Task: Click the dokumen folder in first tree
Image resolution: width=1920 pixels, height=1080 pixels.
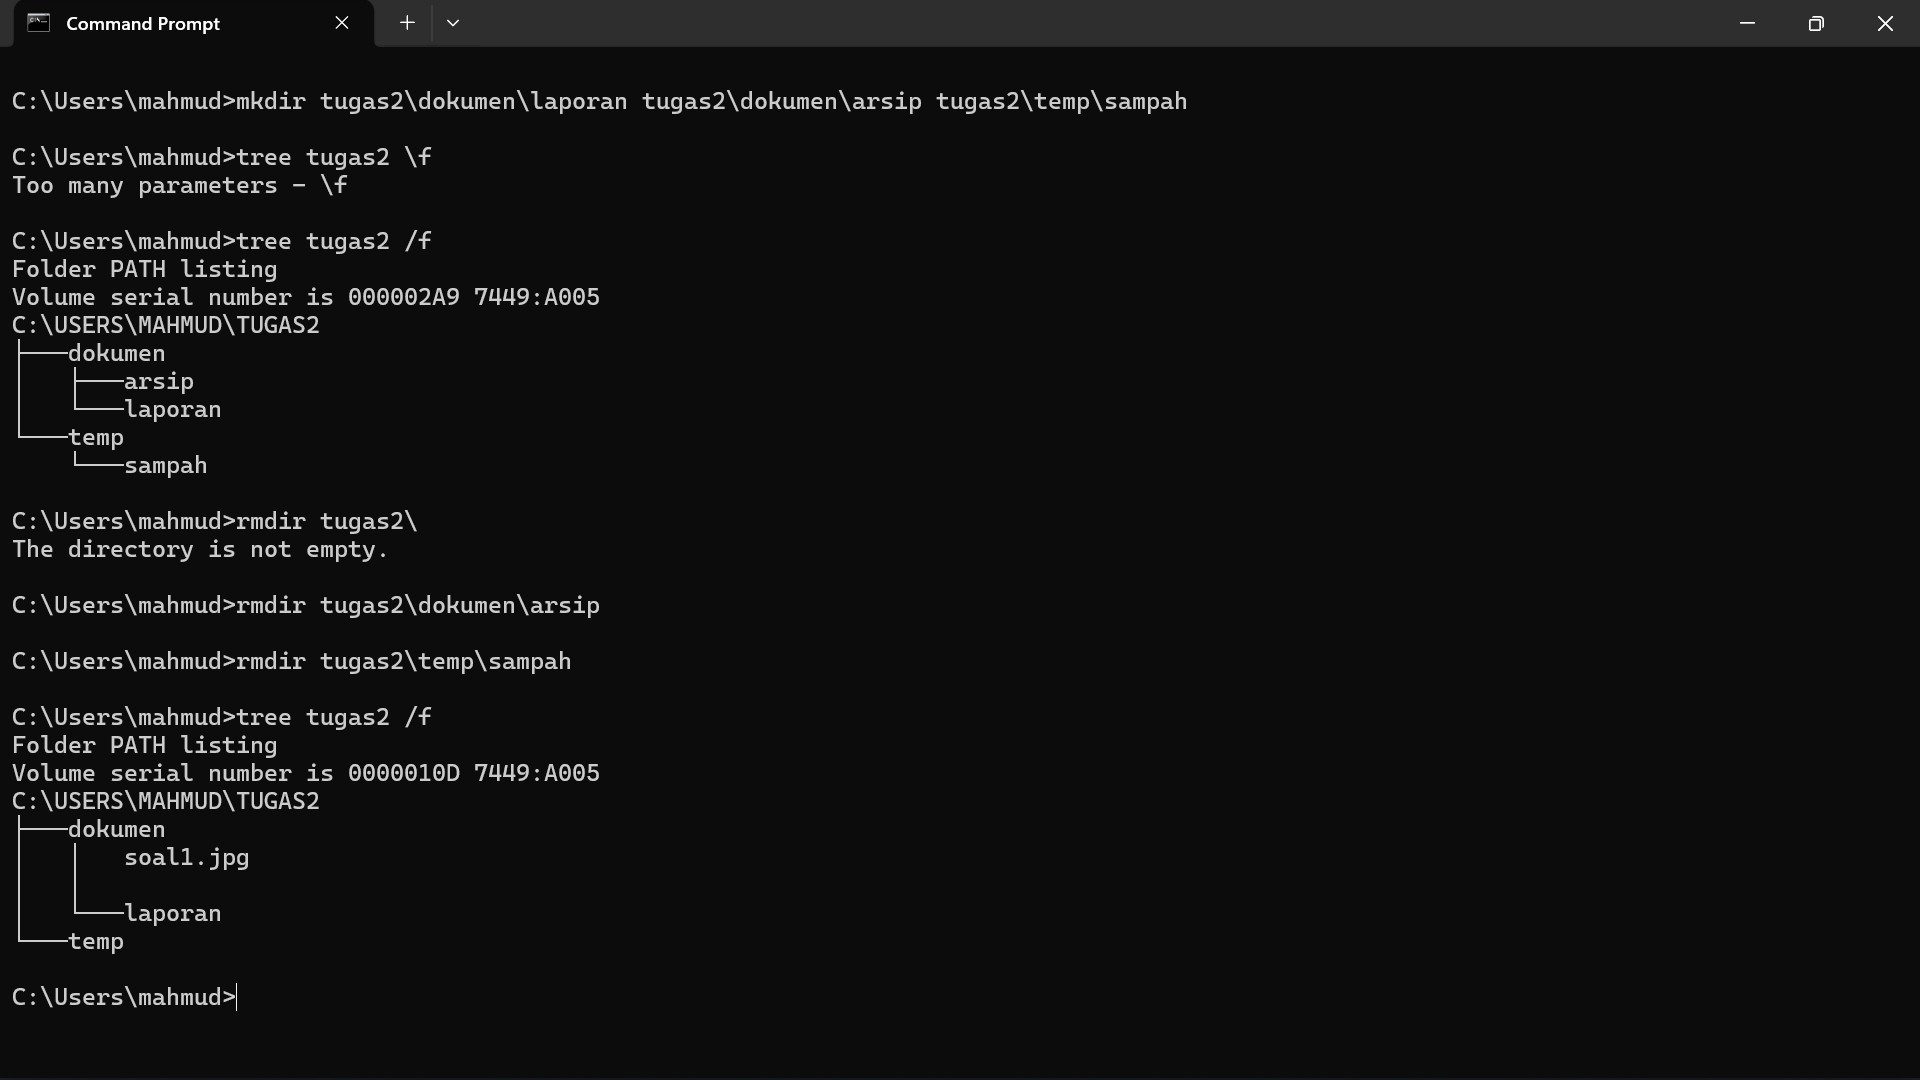Action: click(116, 354)
